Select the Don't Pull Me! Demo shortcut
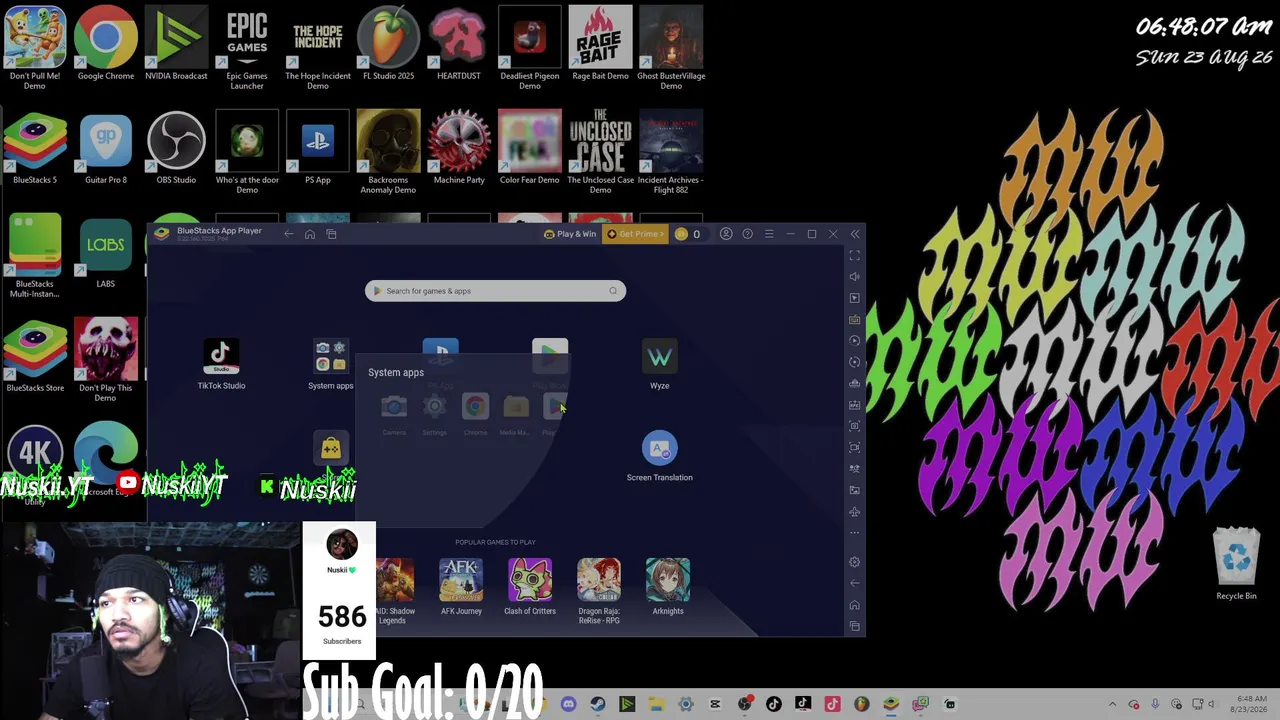 [x=35, y=49]
